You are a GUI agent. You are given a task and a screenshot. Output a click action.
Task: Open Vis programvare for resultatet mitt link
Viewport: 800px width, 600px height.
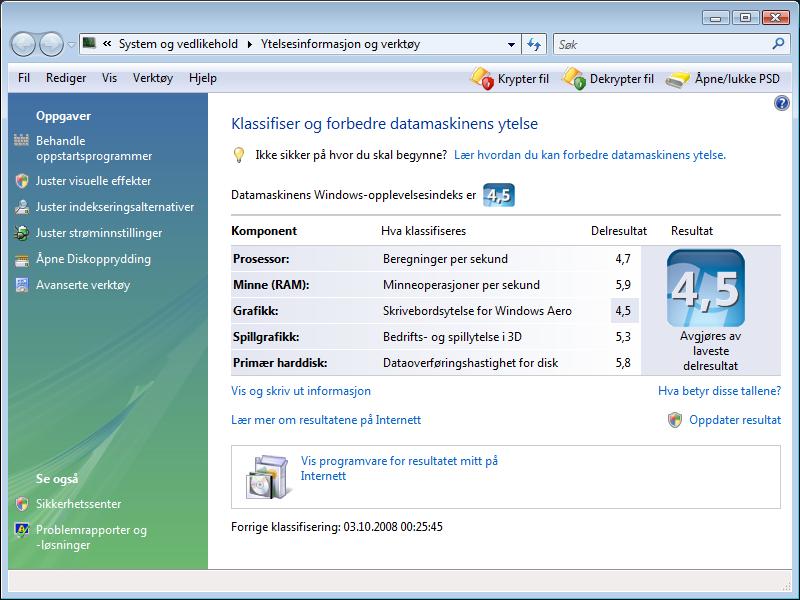[x=399, y=468]
